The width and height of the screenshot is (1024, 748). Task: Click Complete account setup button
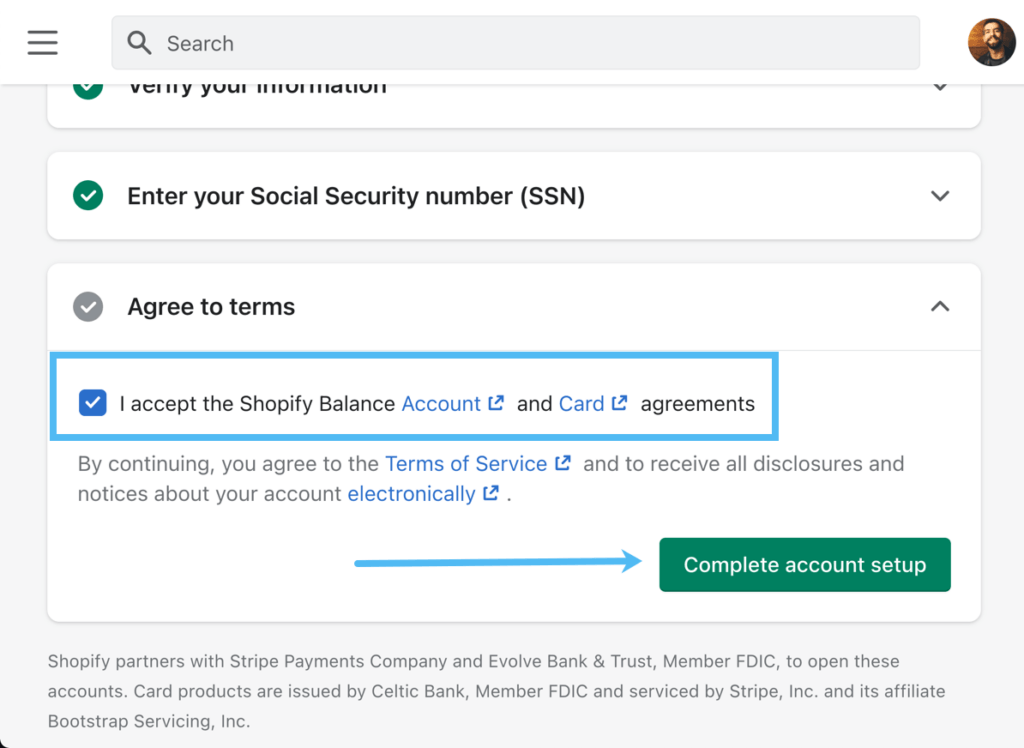[804, 565]
